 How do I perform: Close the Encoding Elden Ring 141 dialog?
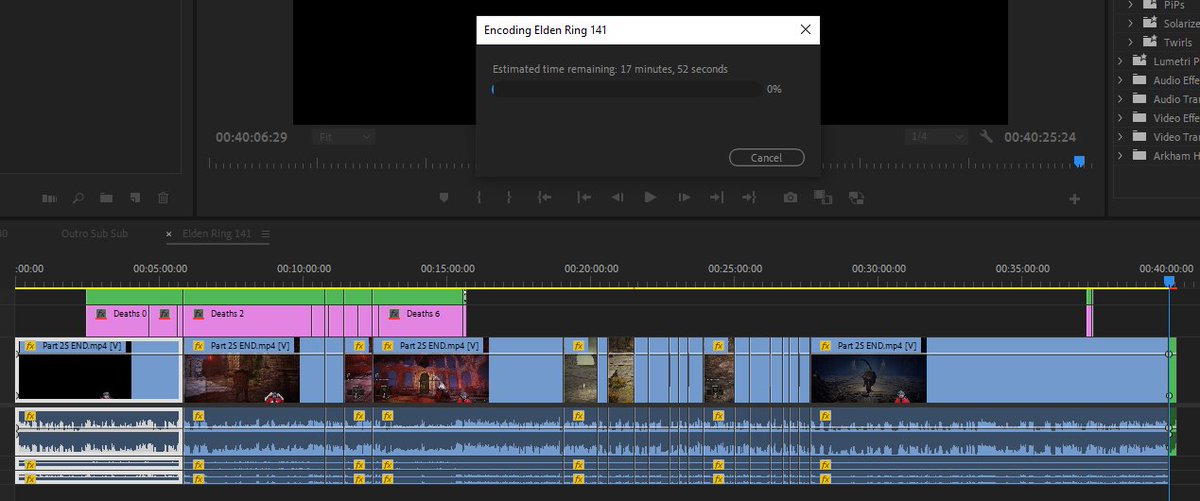[x=805, y=30]
